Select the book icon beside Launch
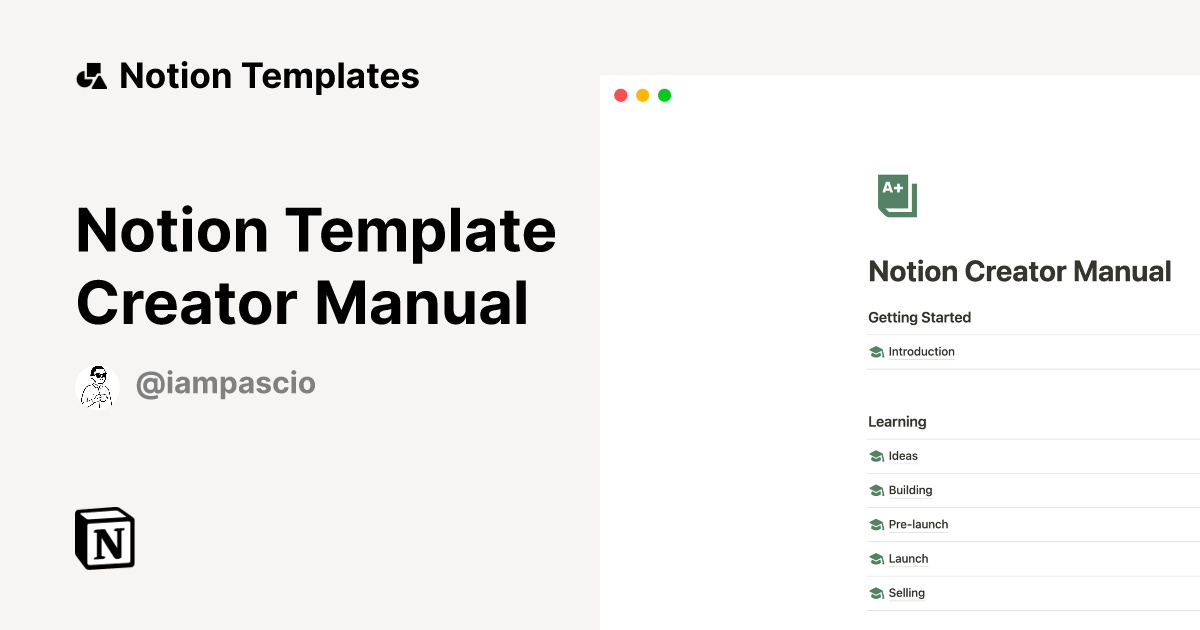The height and width of the screenshot is (630, 1200). point(875,558)
